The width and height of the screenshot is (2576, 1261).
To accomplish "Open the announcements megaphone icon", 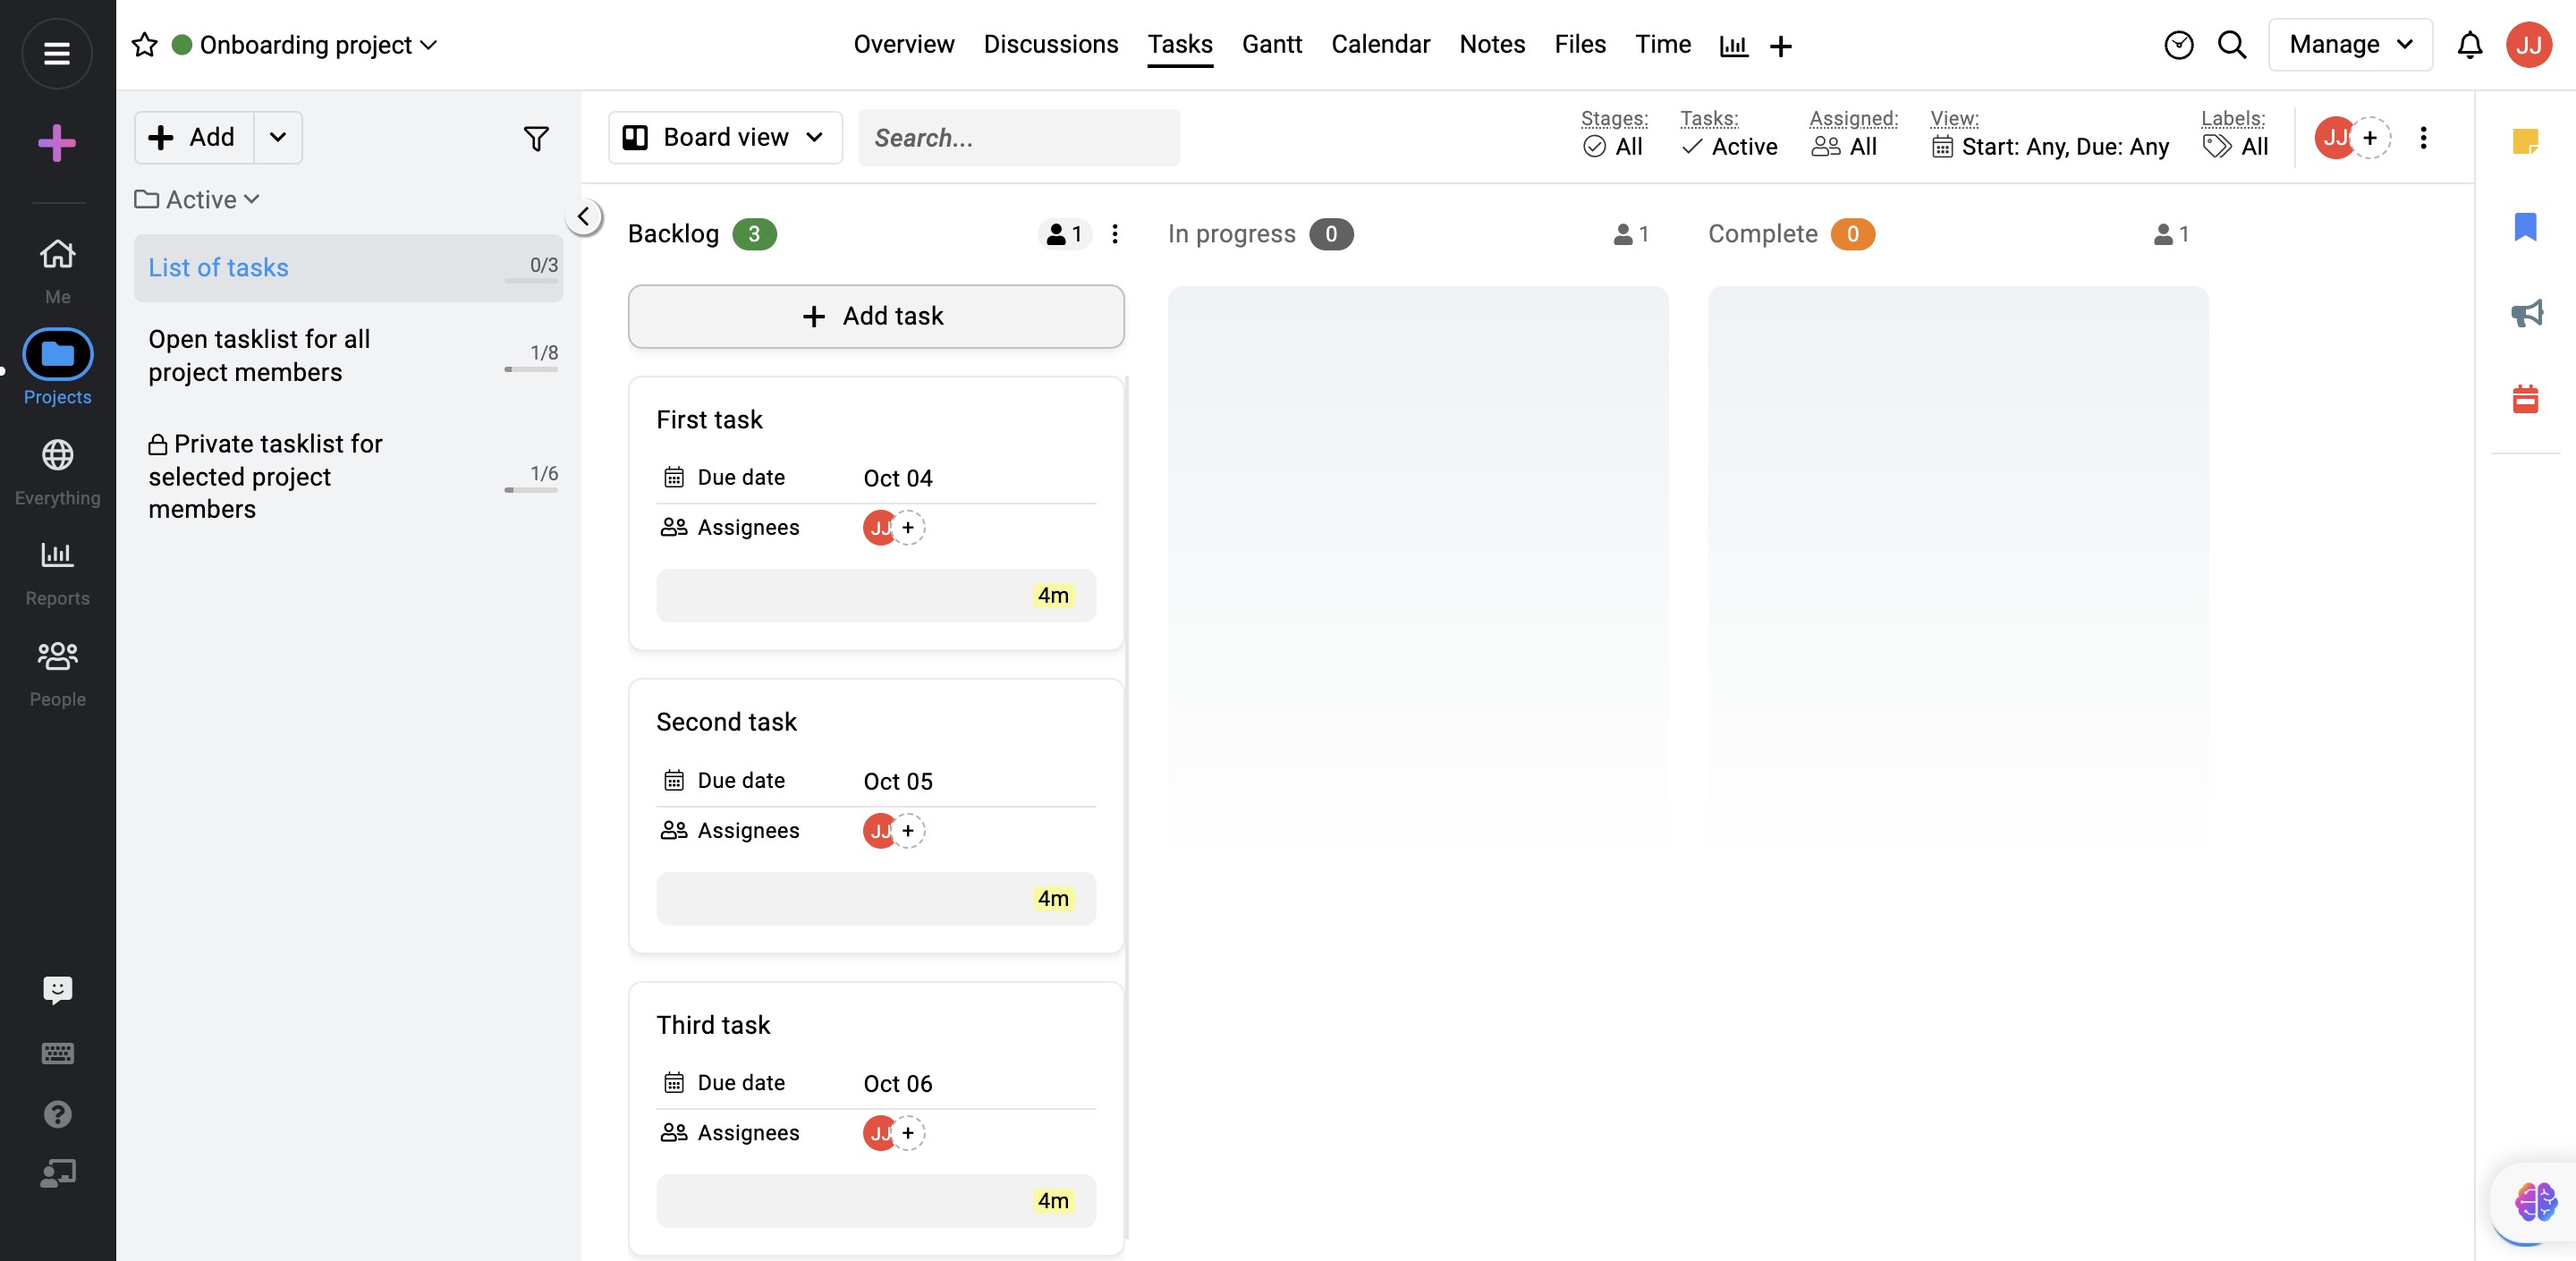I will point(2526,313).
